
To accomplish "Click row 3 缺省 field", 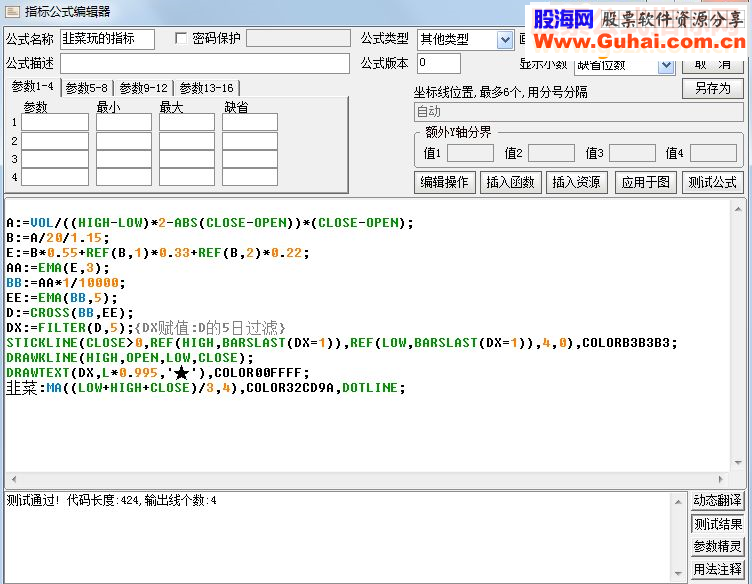I will click(x=250, y=159).
